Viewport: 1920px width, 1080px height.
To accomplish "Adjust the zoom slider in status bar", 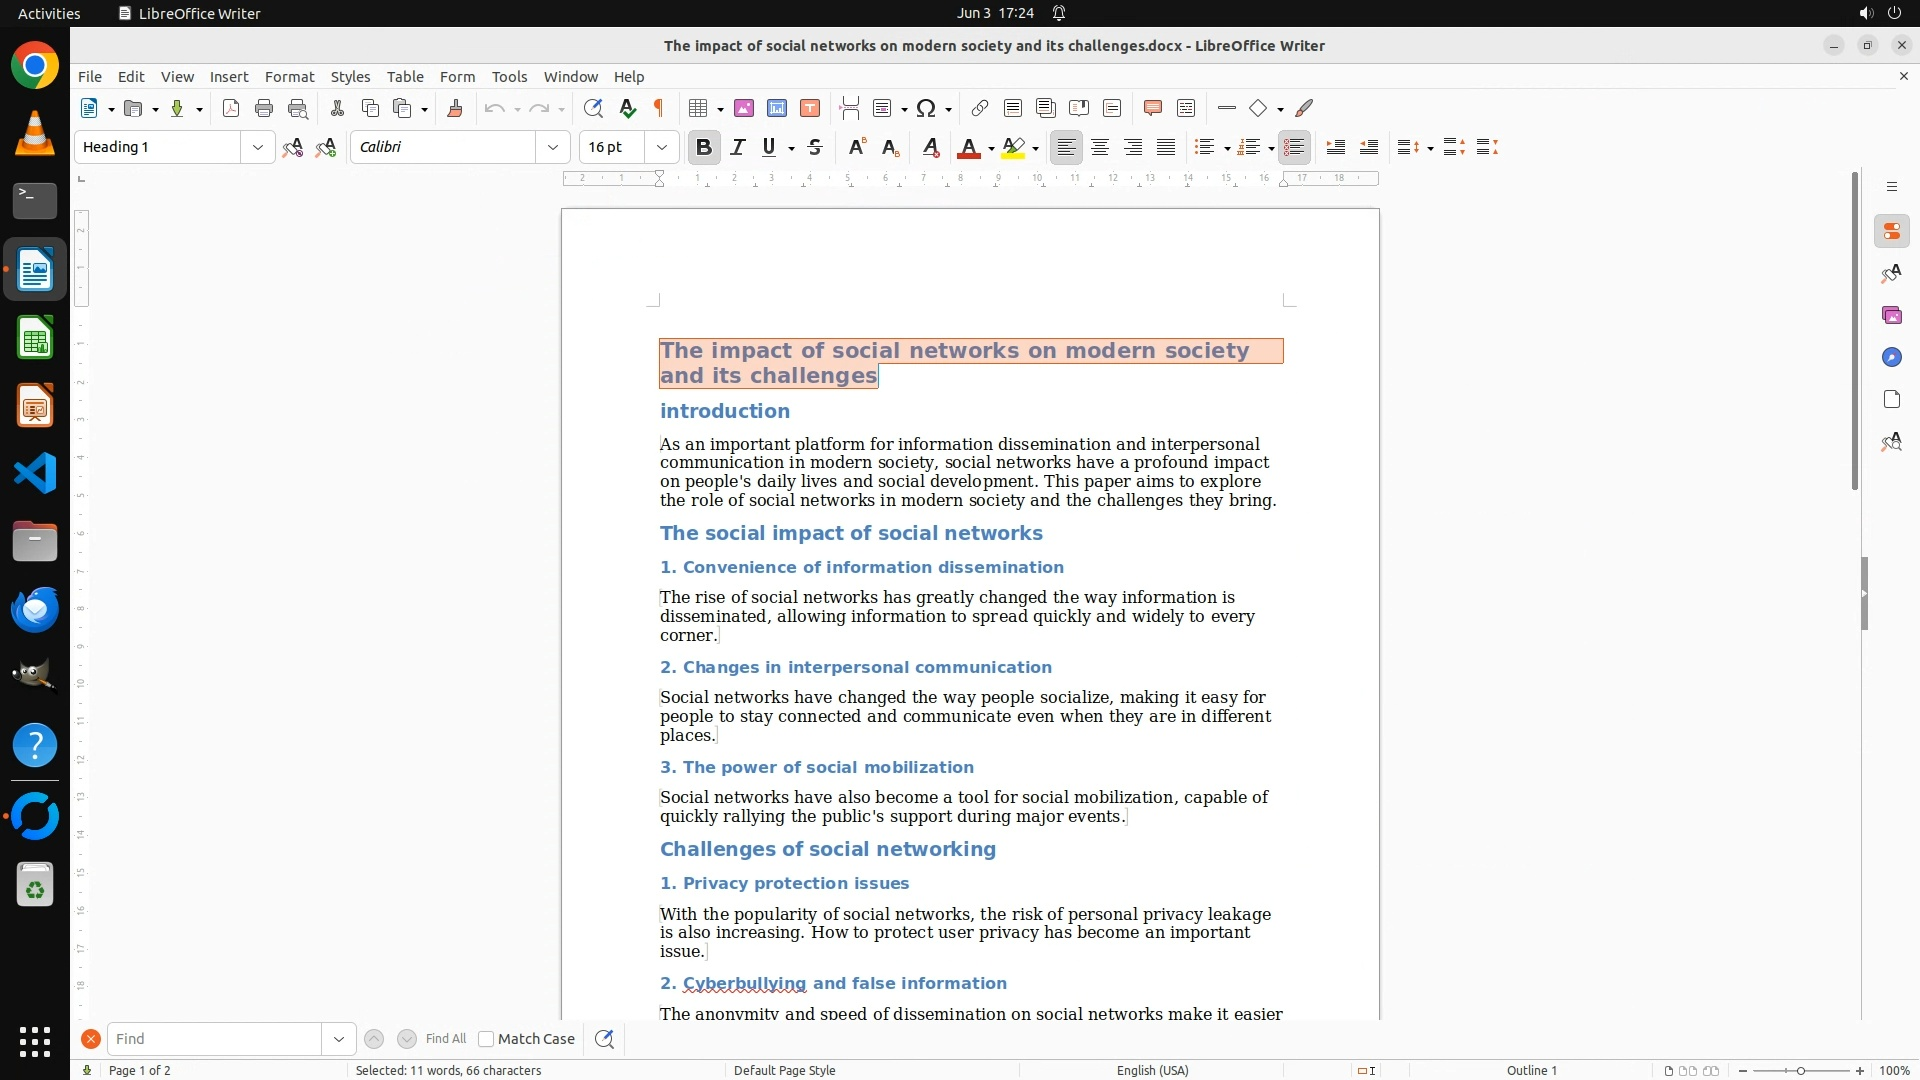I will [1801, 1070].
